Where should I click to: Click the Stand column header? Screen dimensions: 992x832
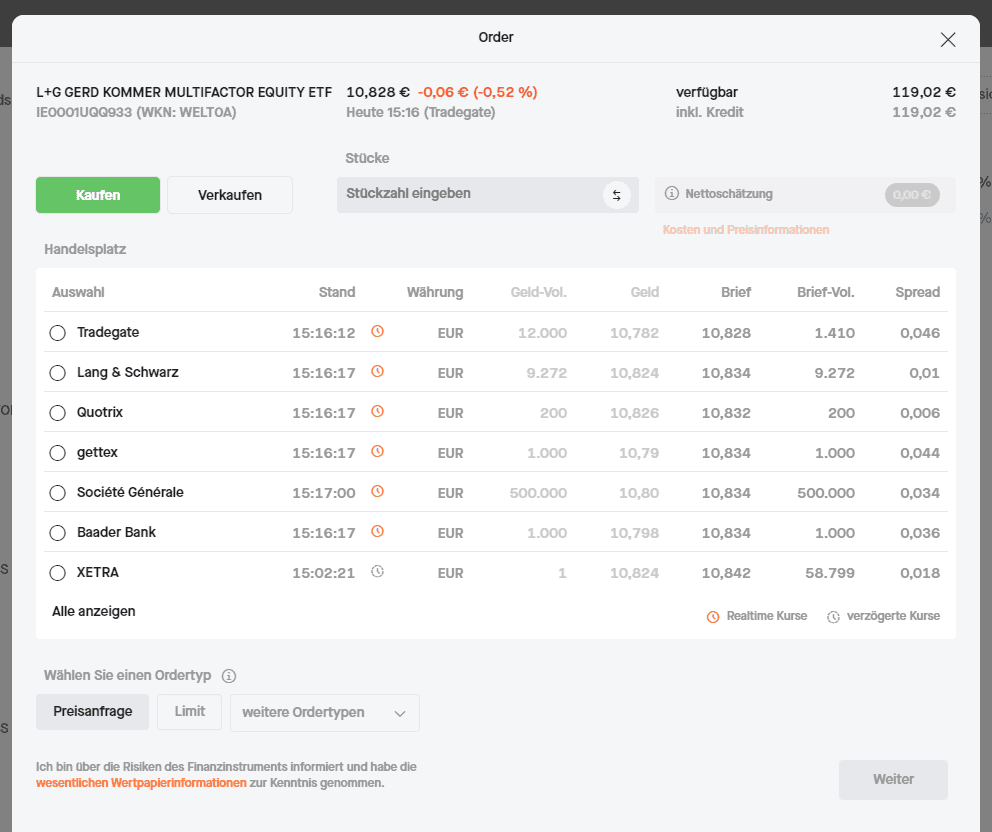pyautogui.click(x=337, y=292)
